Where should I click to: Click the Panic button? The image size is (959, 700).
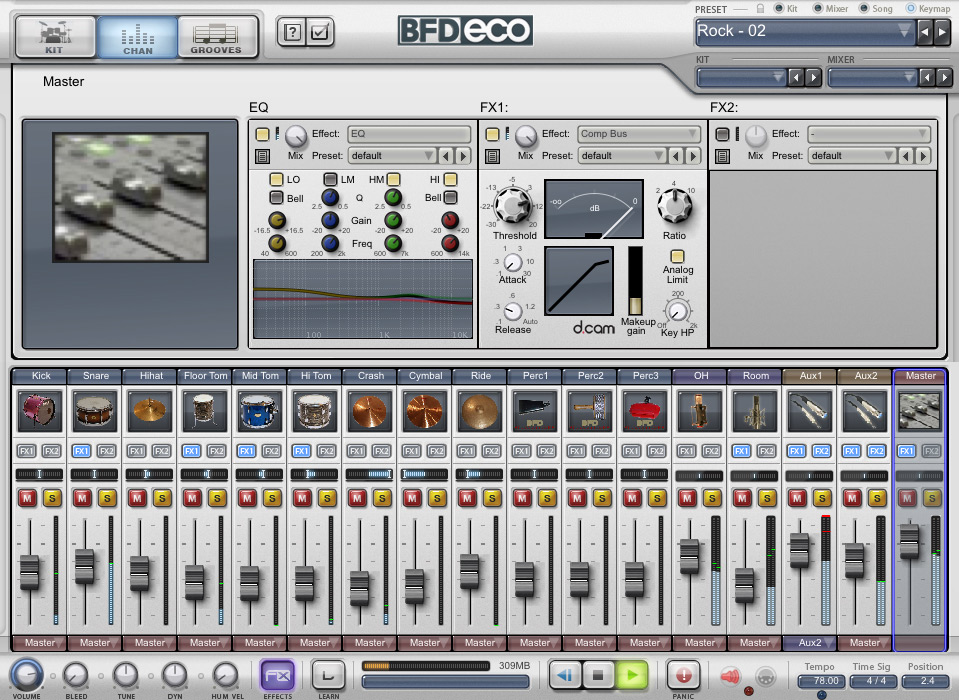click(683, 676)
